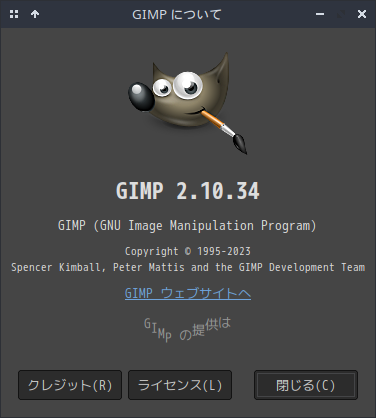
Task: Click the 閉じる(C) button
Action: coord(306,385)
